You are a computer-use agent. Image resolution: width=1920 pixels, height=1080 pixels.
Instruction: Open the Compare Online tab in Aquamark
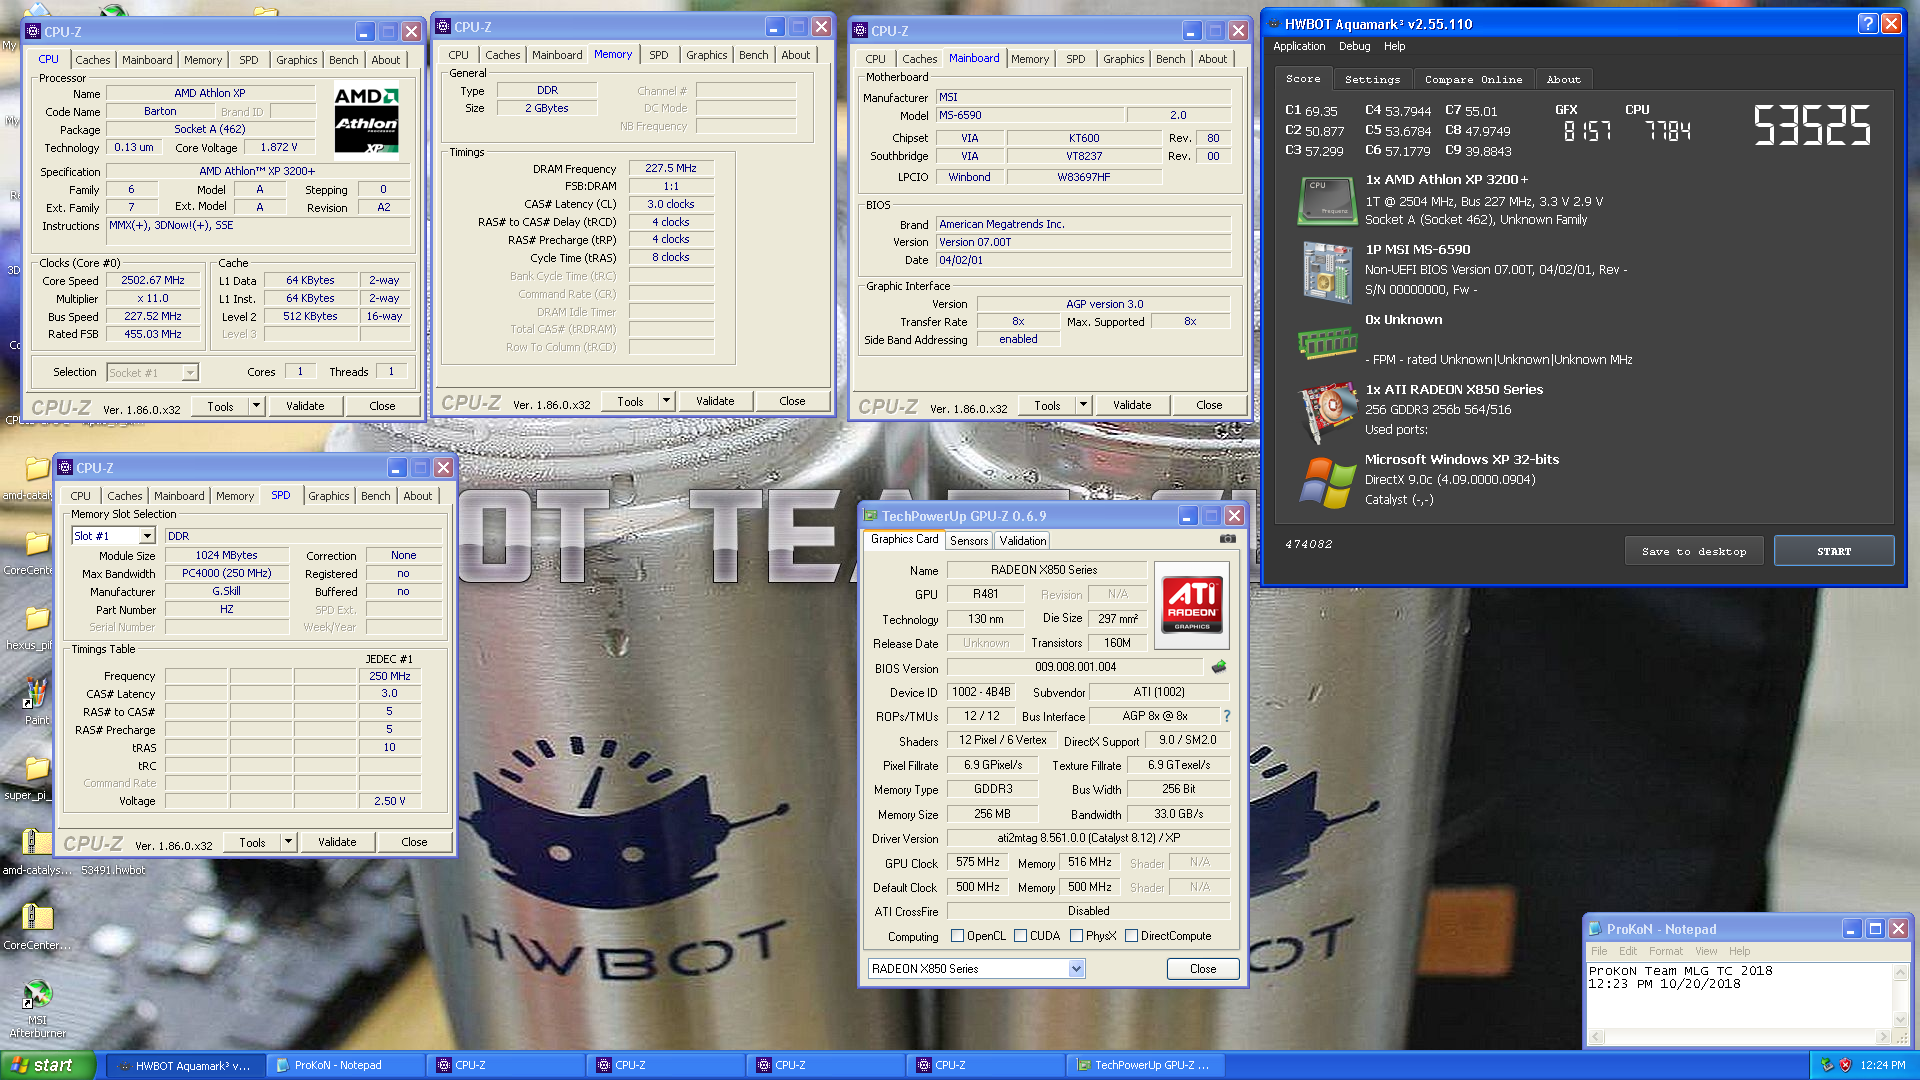(x=1473, y=80)
